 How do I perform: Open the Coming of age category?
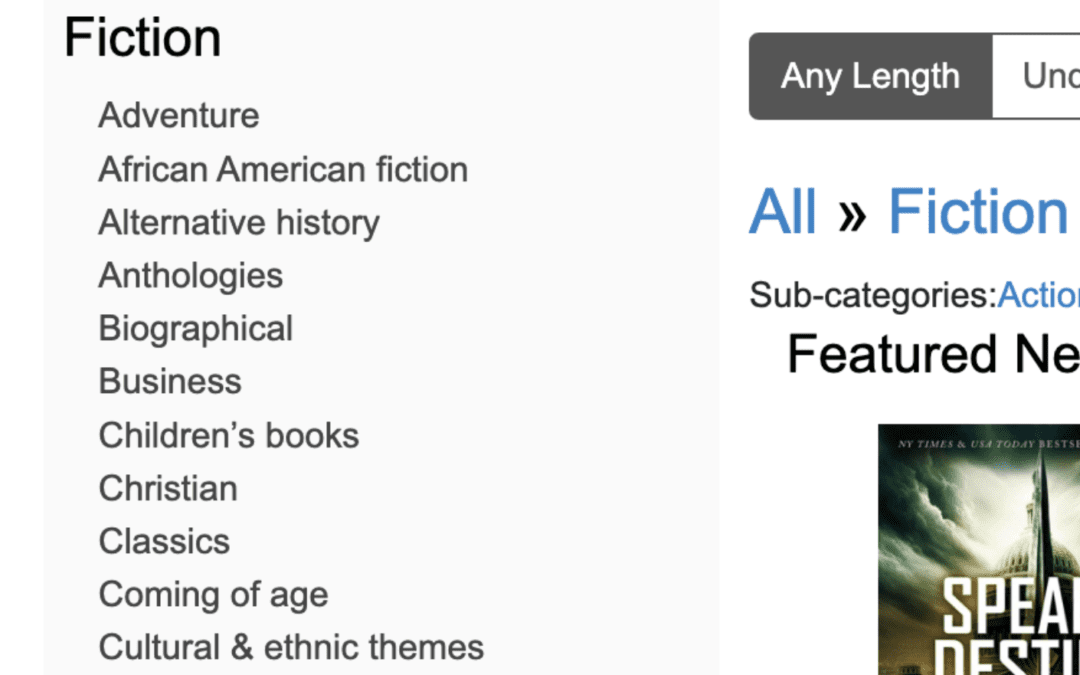212,594
